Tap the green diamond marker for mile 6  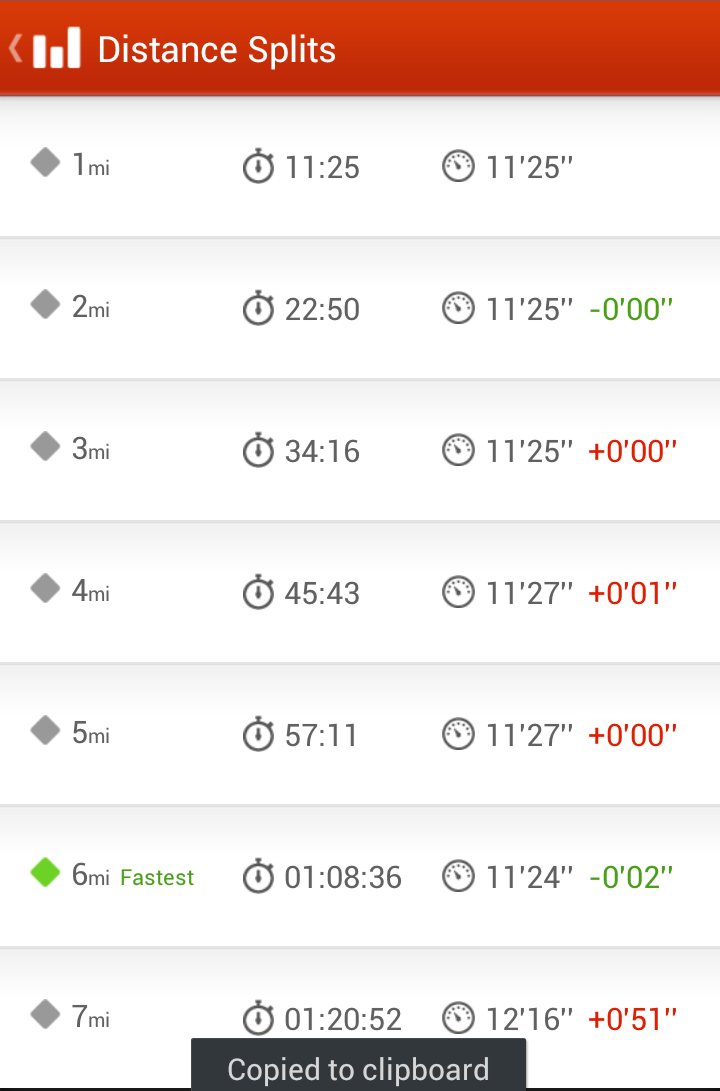pyautogui.click(x=45, y=873)
